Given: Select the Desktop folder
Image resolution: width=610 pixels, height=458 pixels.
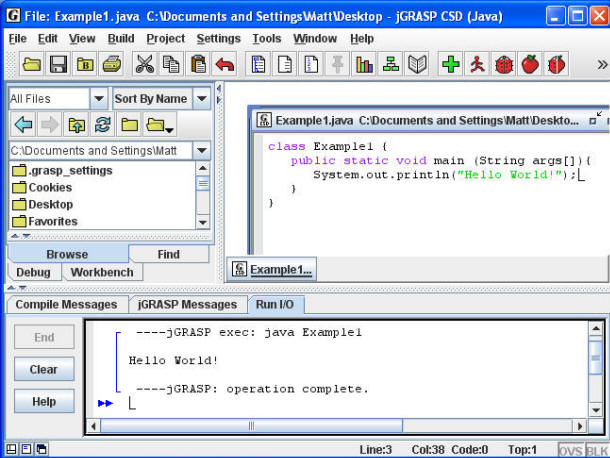Looking at the screenshot, I should 43,204.
